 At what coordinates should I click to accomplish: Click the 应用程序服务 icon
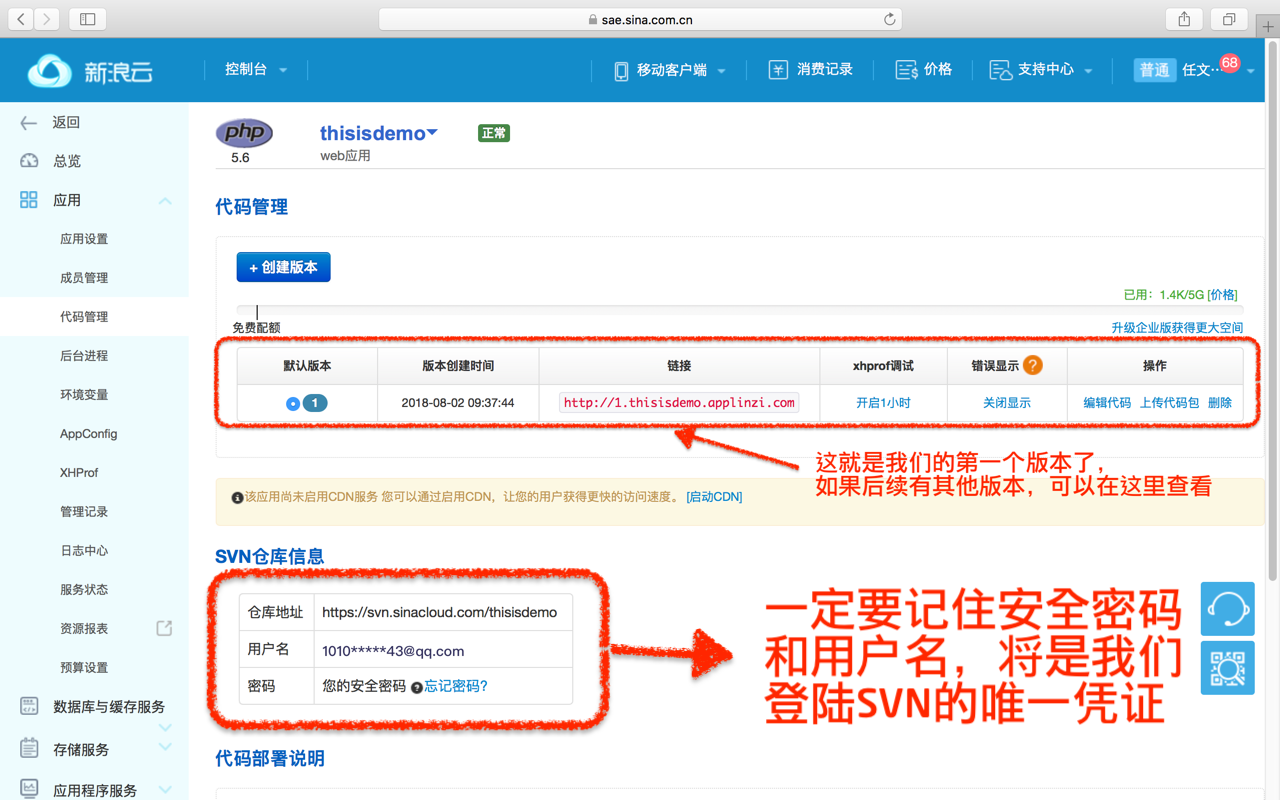click(29, 789)
